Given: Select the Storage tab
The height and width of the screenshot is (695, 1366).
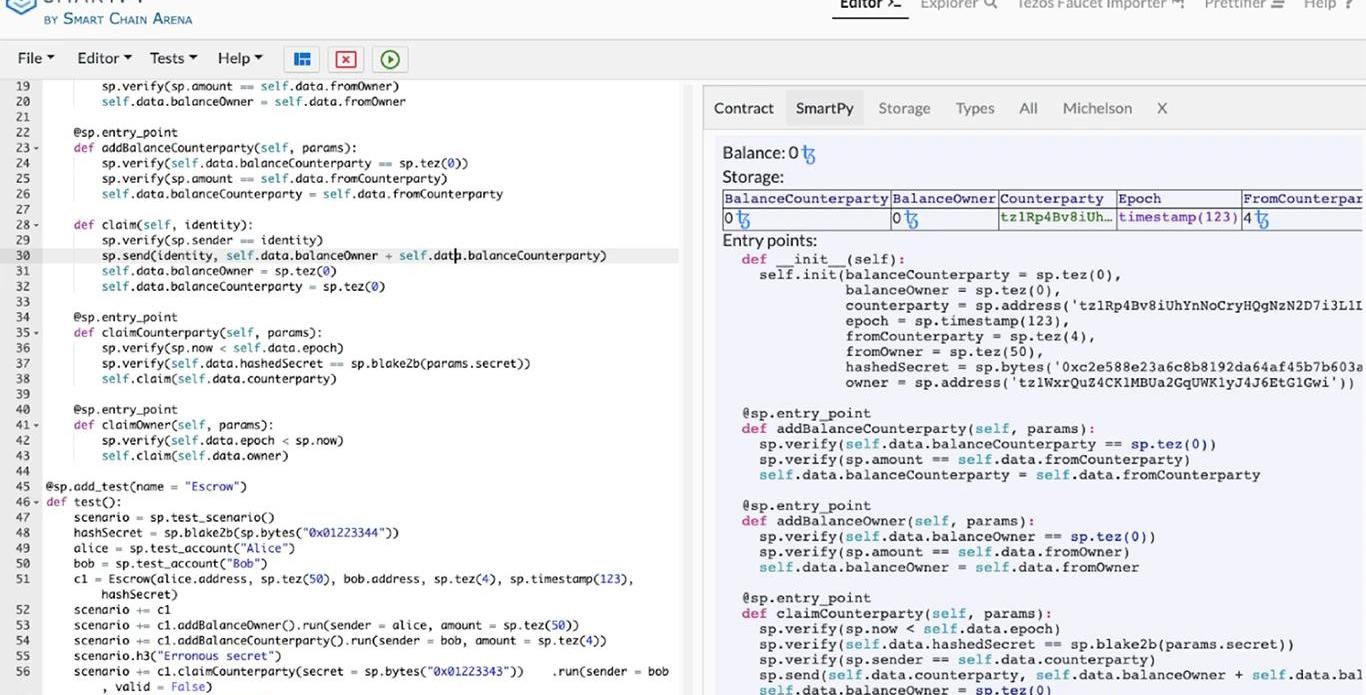Looking at the screenshot, I should coord(904,108).
